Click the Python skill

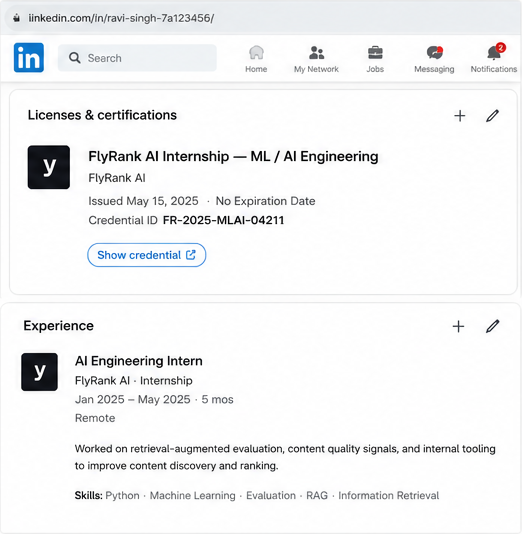click(122, 496)
